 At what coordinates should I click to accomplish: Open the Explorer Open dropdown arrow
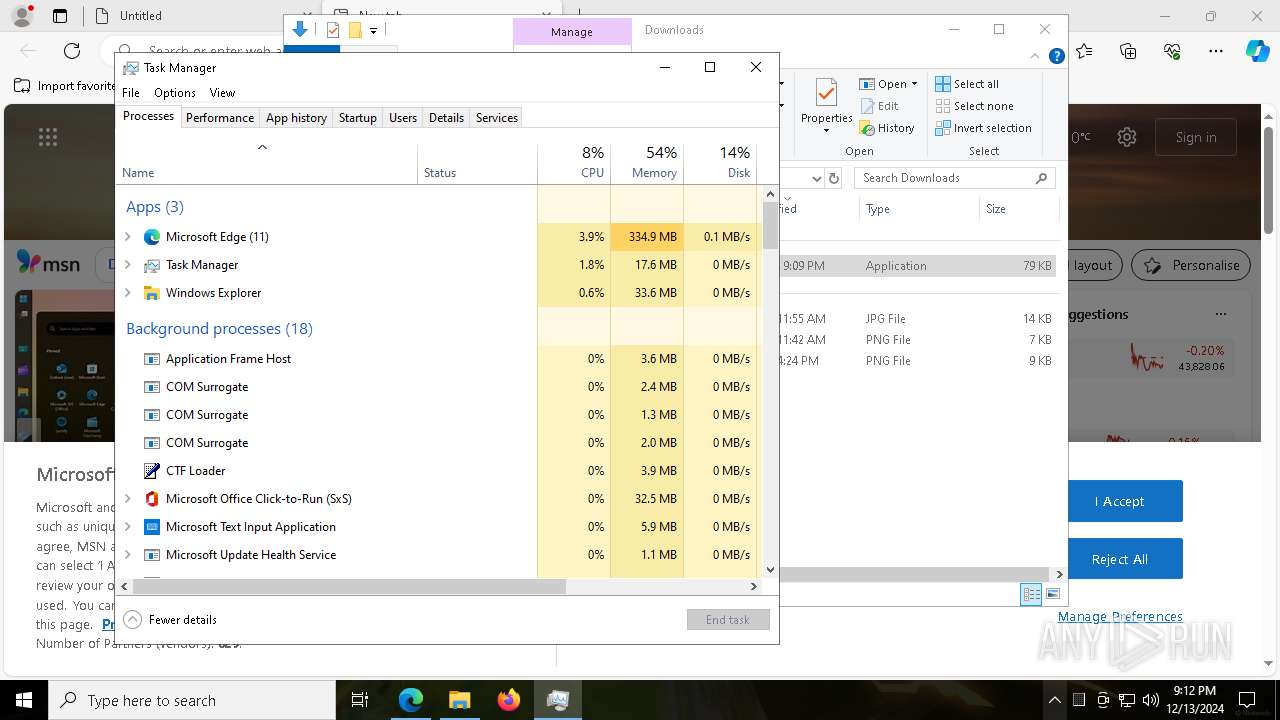click(914, 84)
